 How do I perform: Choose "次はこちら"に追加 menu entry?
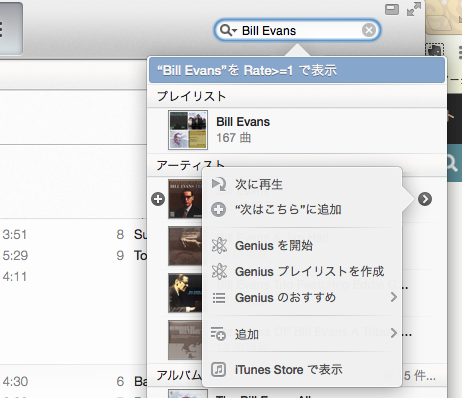click(x=302, y=209)
